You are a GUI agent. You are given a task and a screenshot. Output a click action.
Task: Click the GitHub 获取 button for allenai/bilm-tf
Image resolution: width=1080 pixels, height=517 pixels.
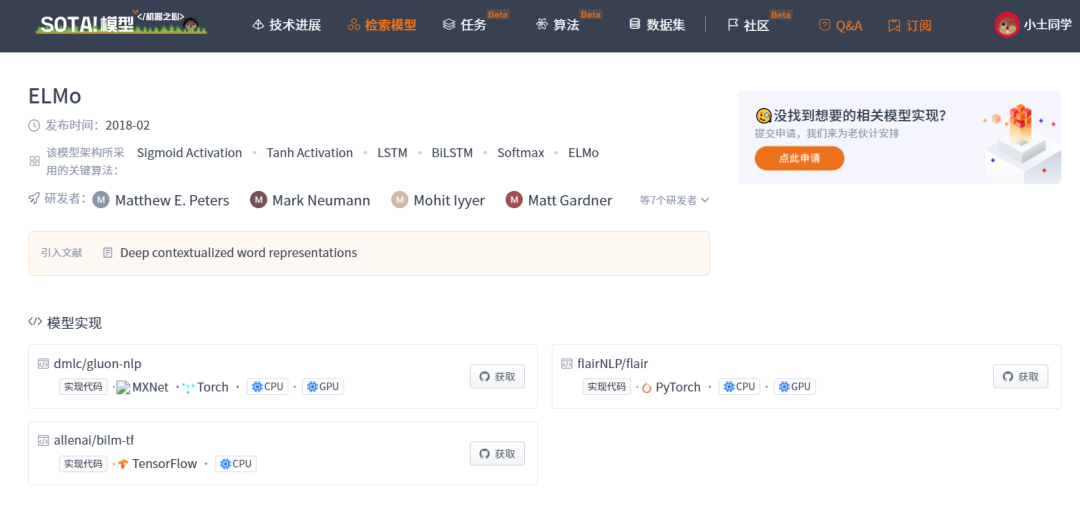click(497, 454)
